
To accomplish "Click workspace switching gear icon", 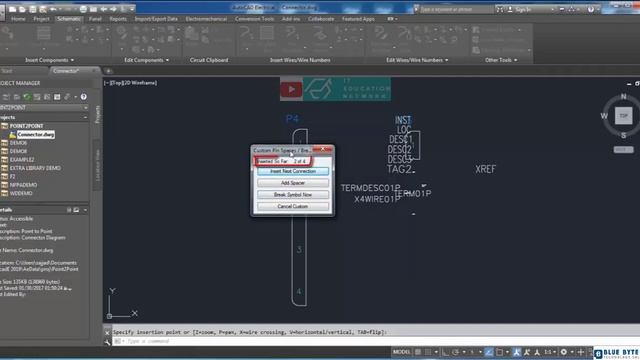I will click(564, 352).
